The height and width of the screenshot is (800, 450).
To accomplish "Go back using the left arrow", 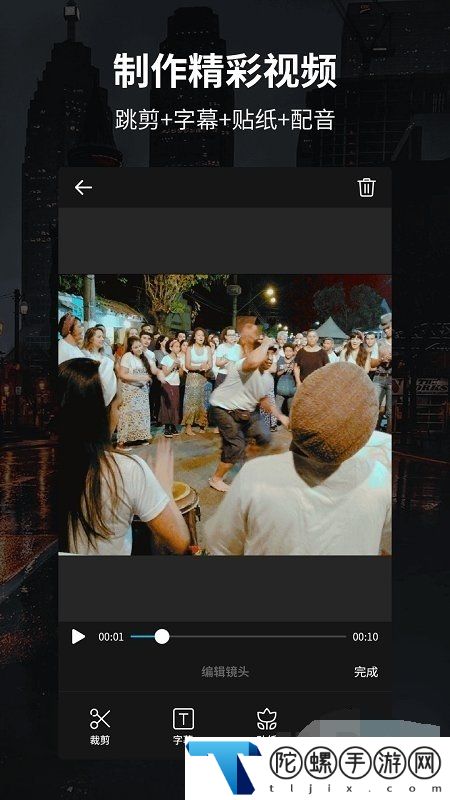I will pos(83,188).
